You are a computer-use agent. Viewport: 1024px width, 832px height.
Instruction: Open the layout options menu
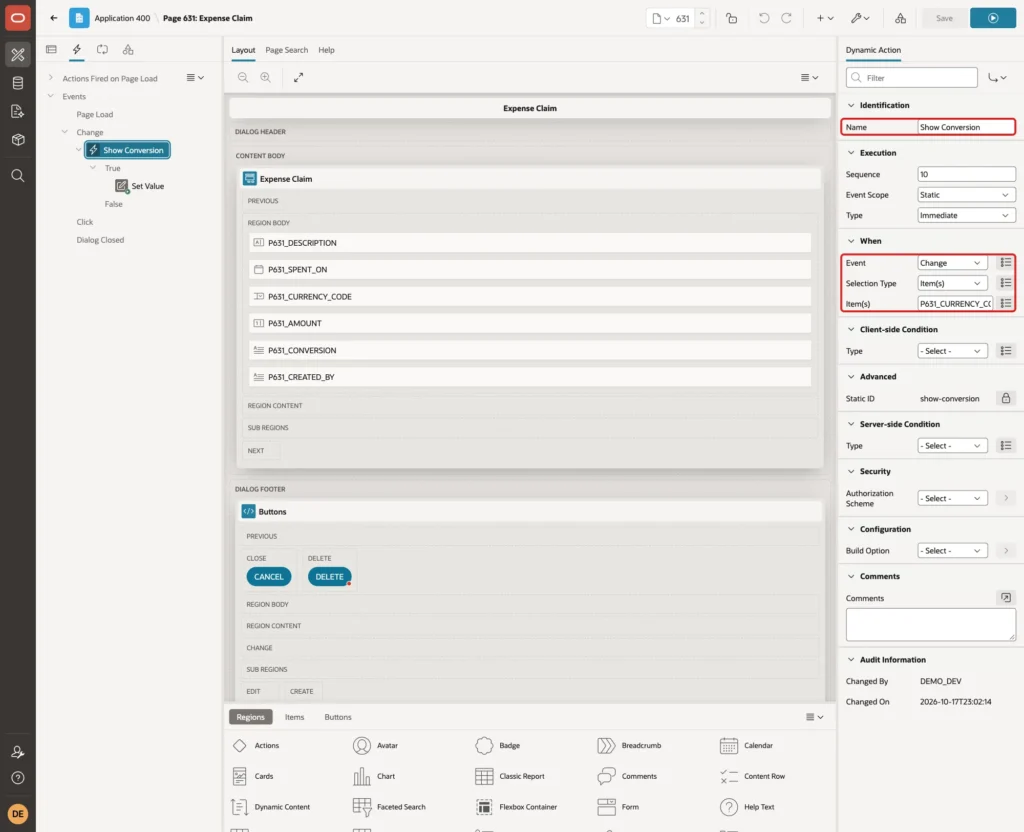pos(809,78)
